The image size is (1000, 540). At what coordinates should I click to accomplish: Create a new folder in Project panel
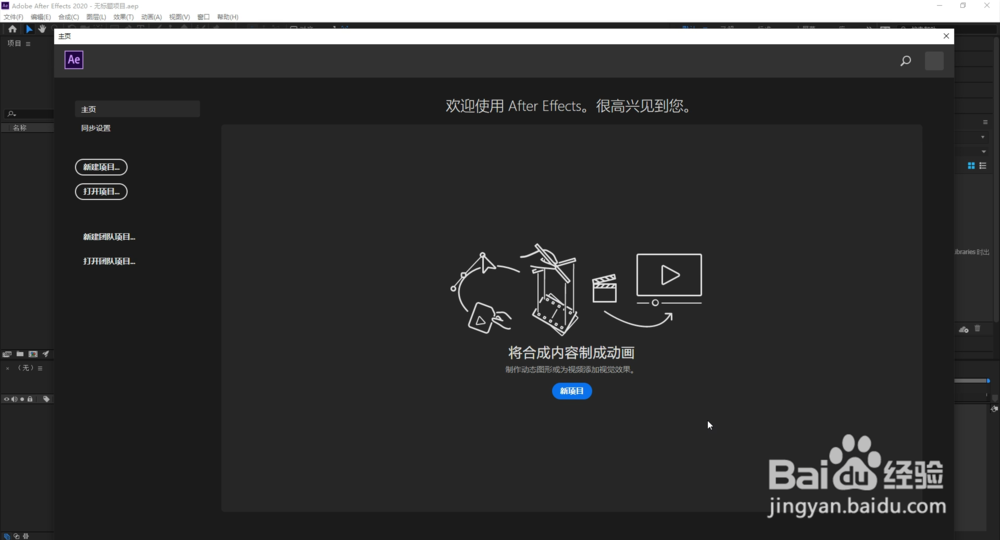[20, 354]
